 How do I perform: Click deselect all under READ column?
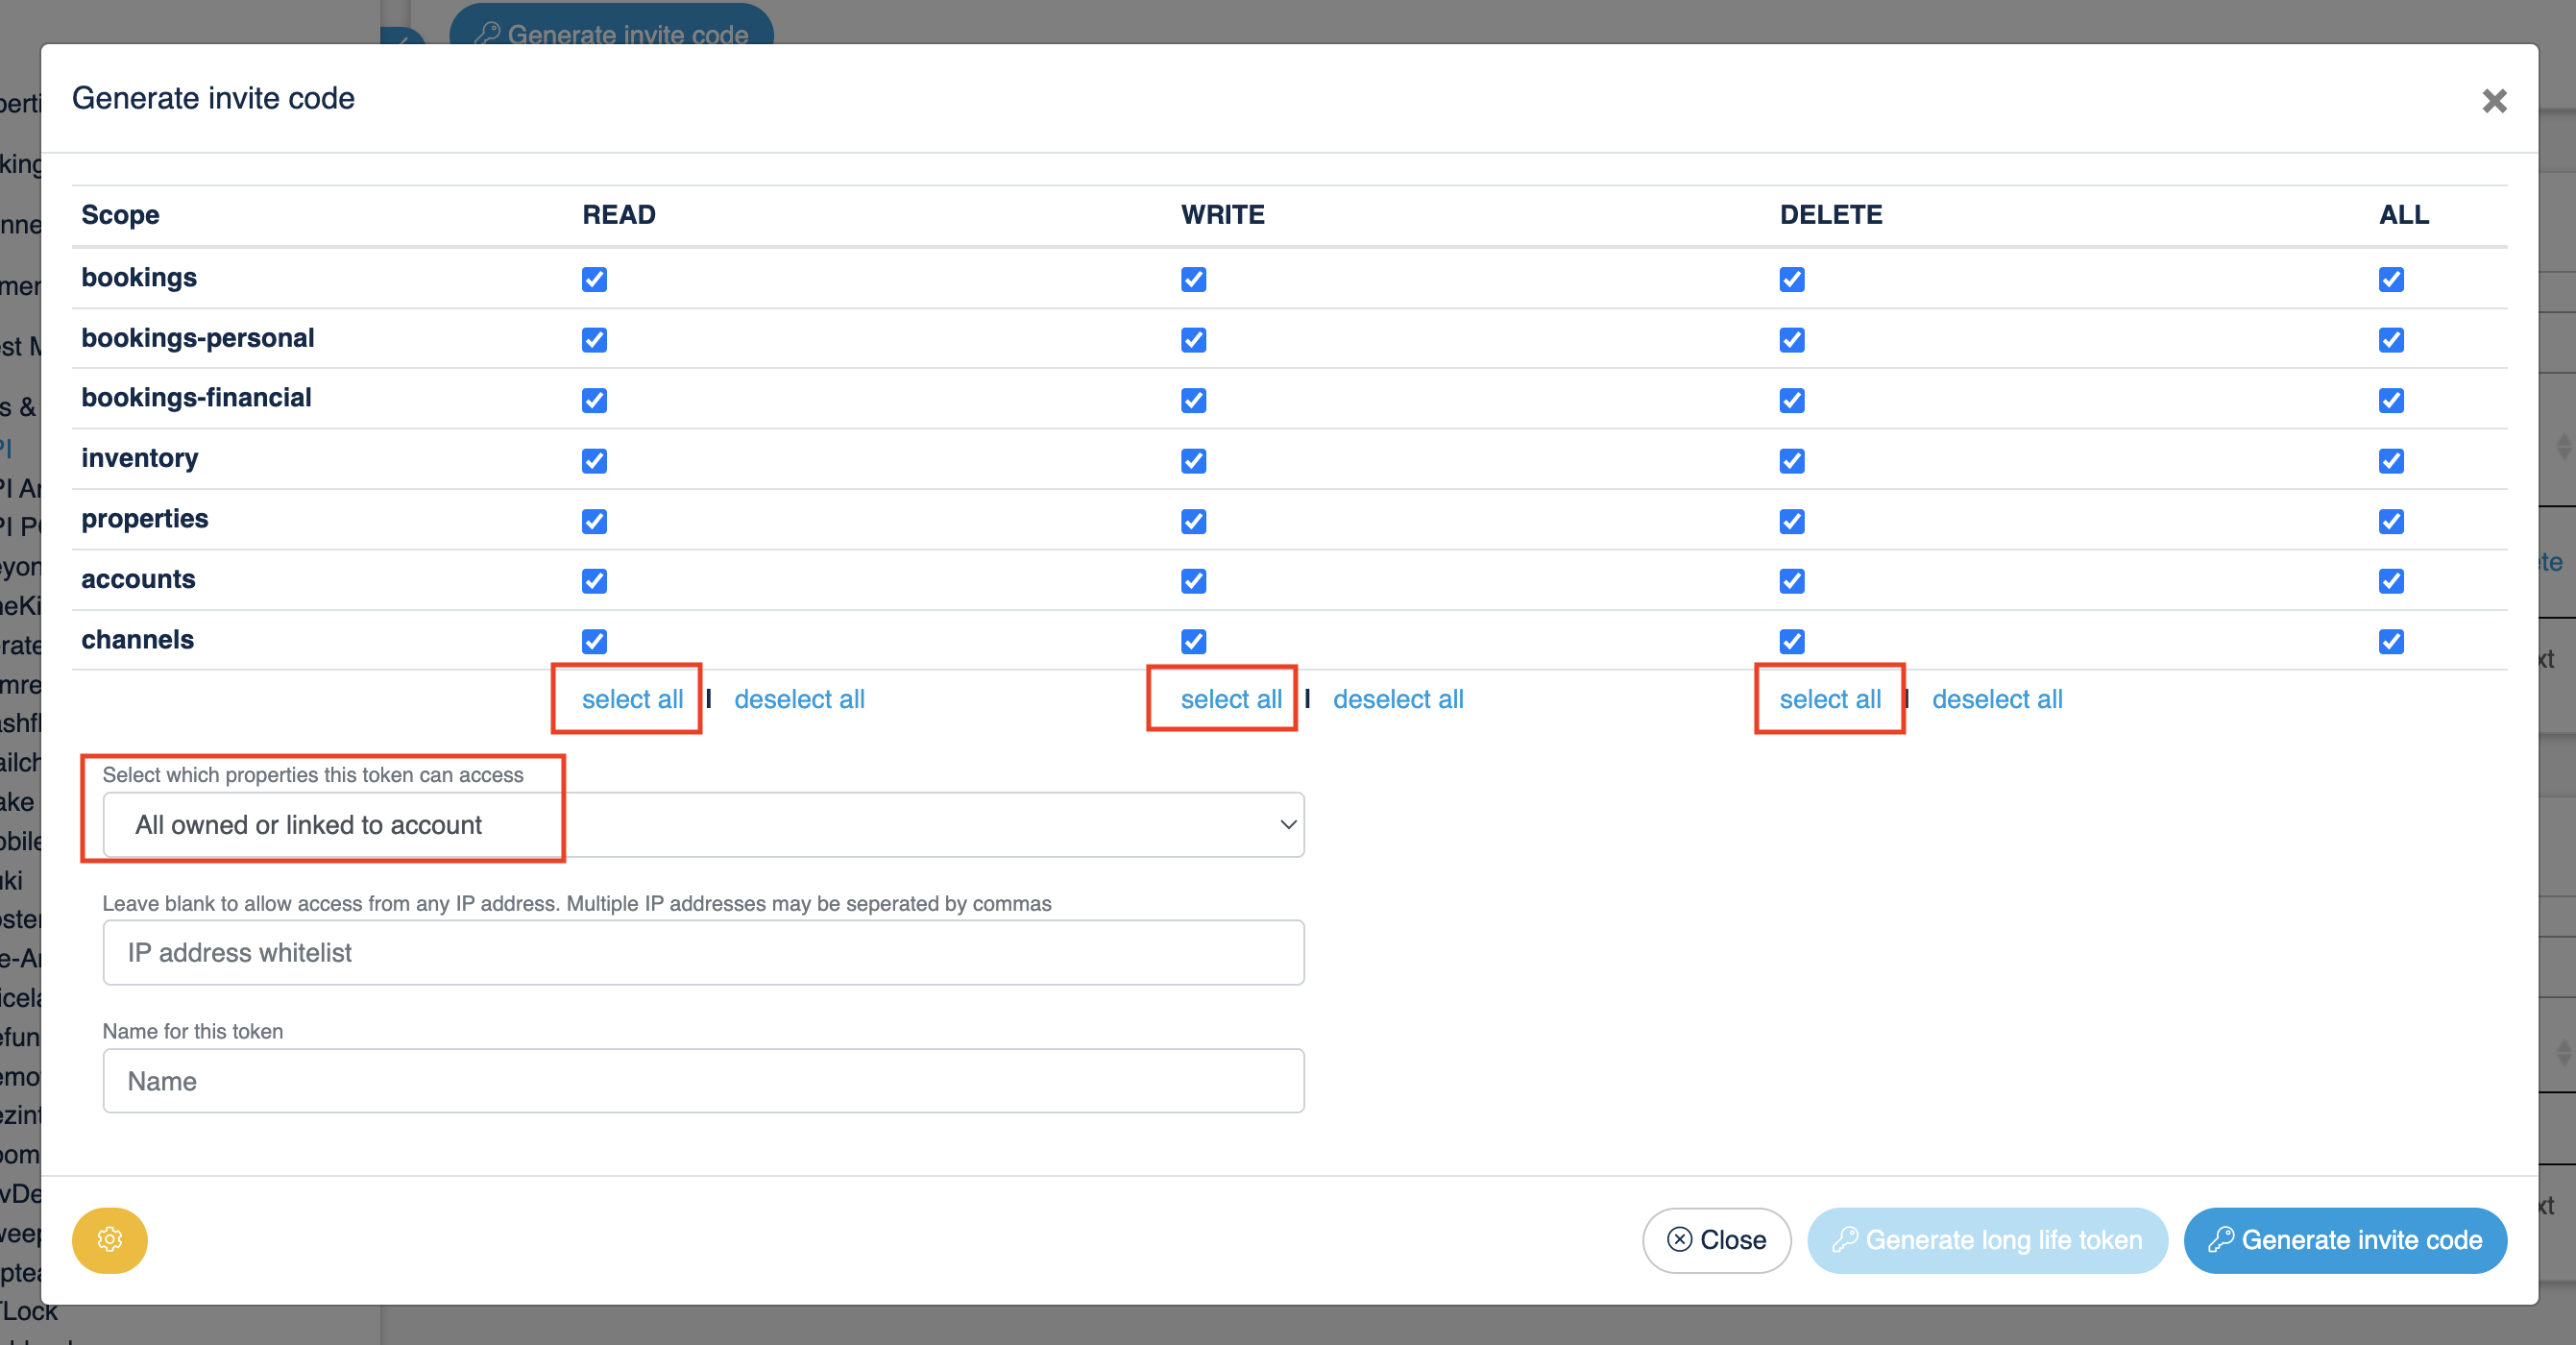pos(799,699)
